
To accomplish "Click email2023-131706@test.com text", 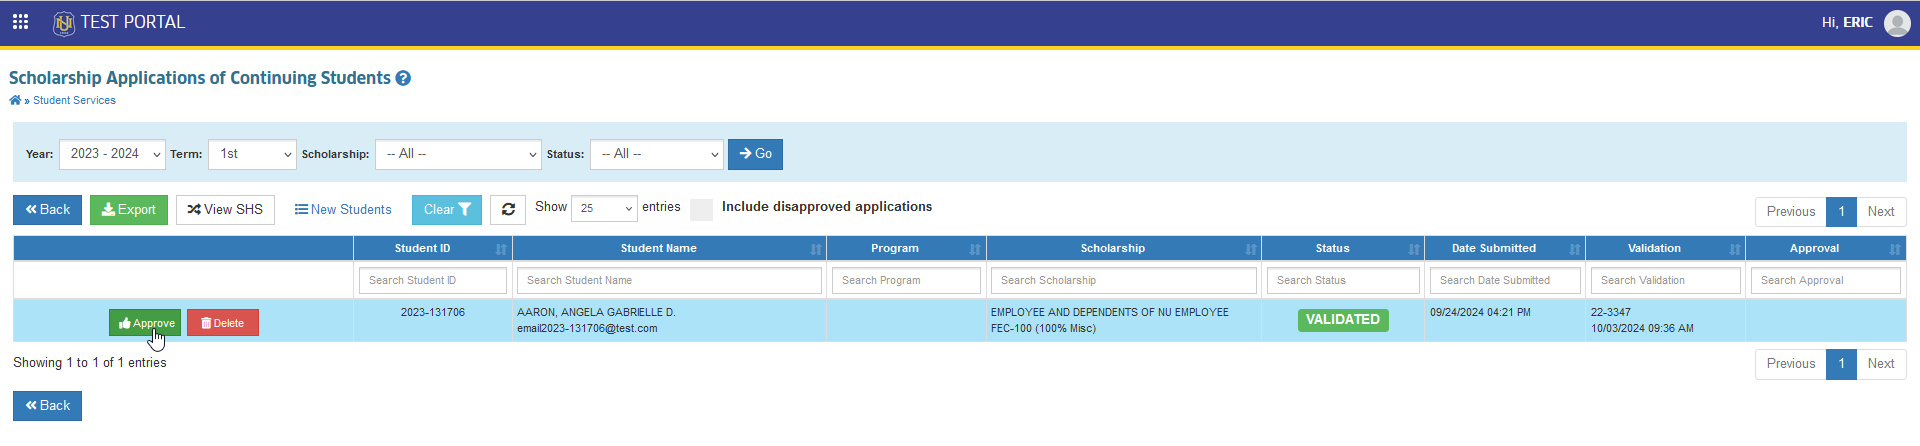I will [587, 328].
